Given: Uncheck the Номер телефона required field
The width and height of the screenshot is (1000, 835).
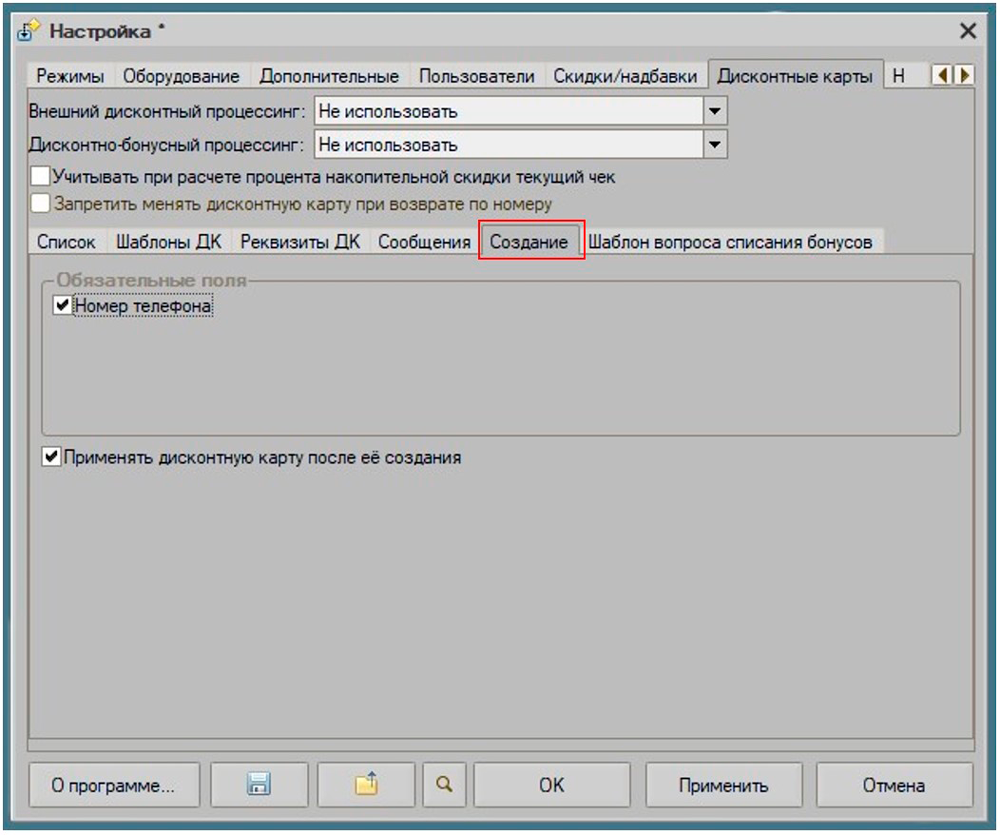Looking at the screenshot, I should coord(63,306).
